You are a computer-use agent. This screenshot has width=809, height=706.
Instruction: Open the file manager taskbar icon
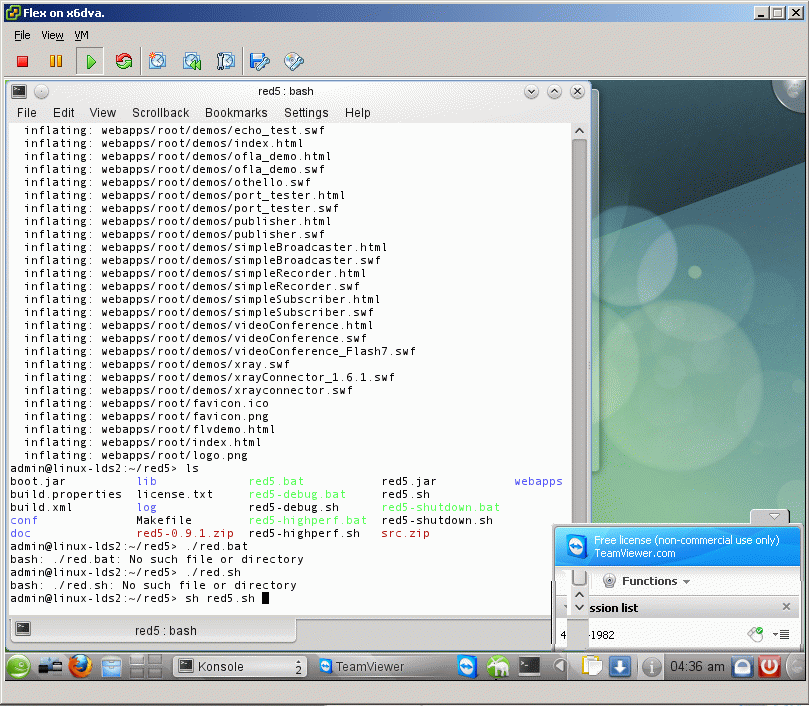[x=111, y=667]
